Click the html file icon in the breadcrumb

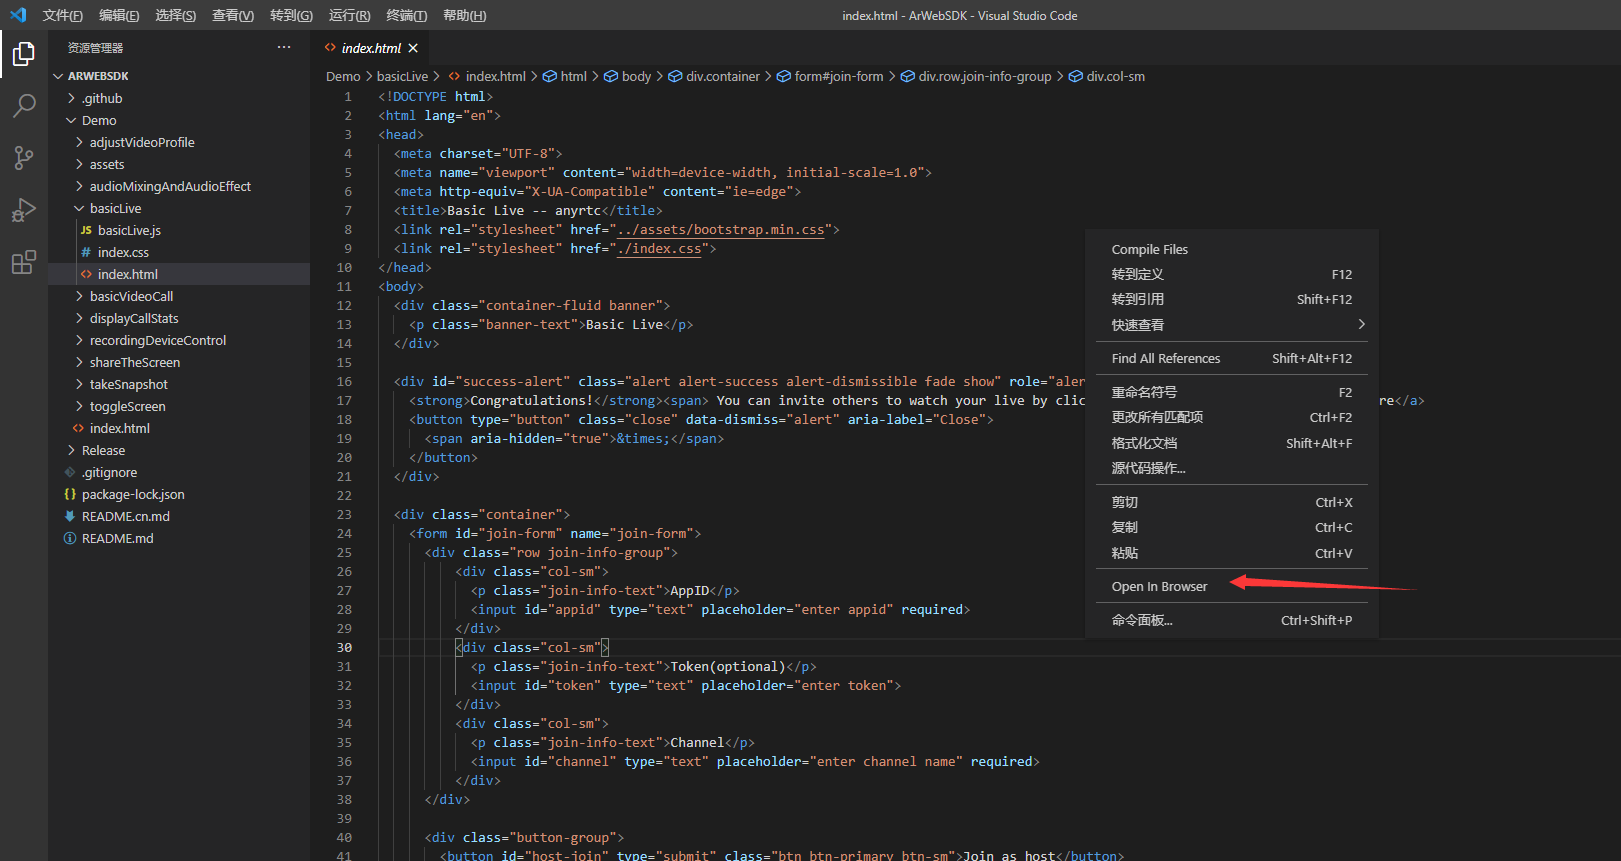coord(455,76)
